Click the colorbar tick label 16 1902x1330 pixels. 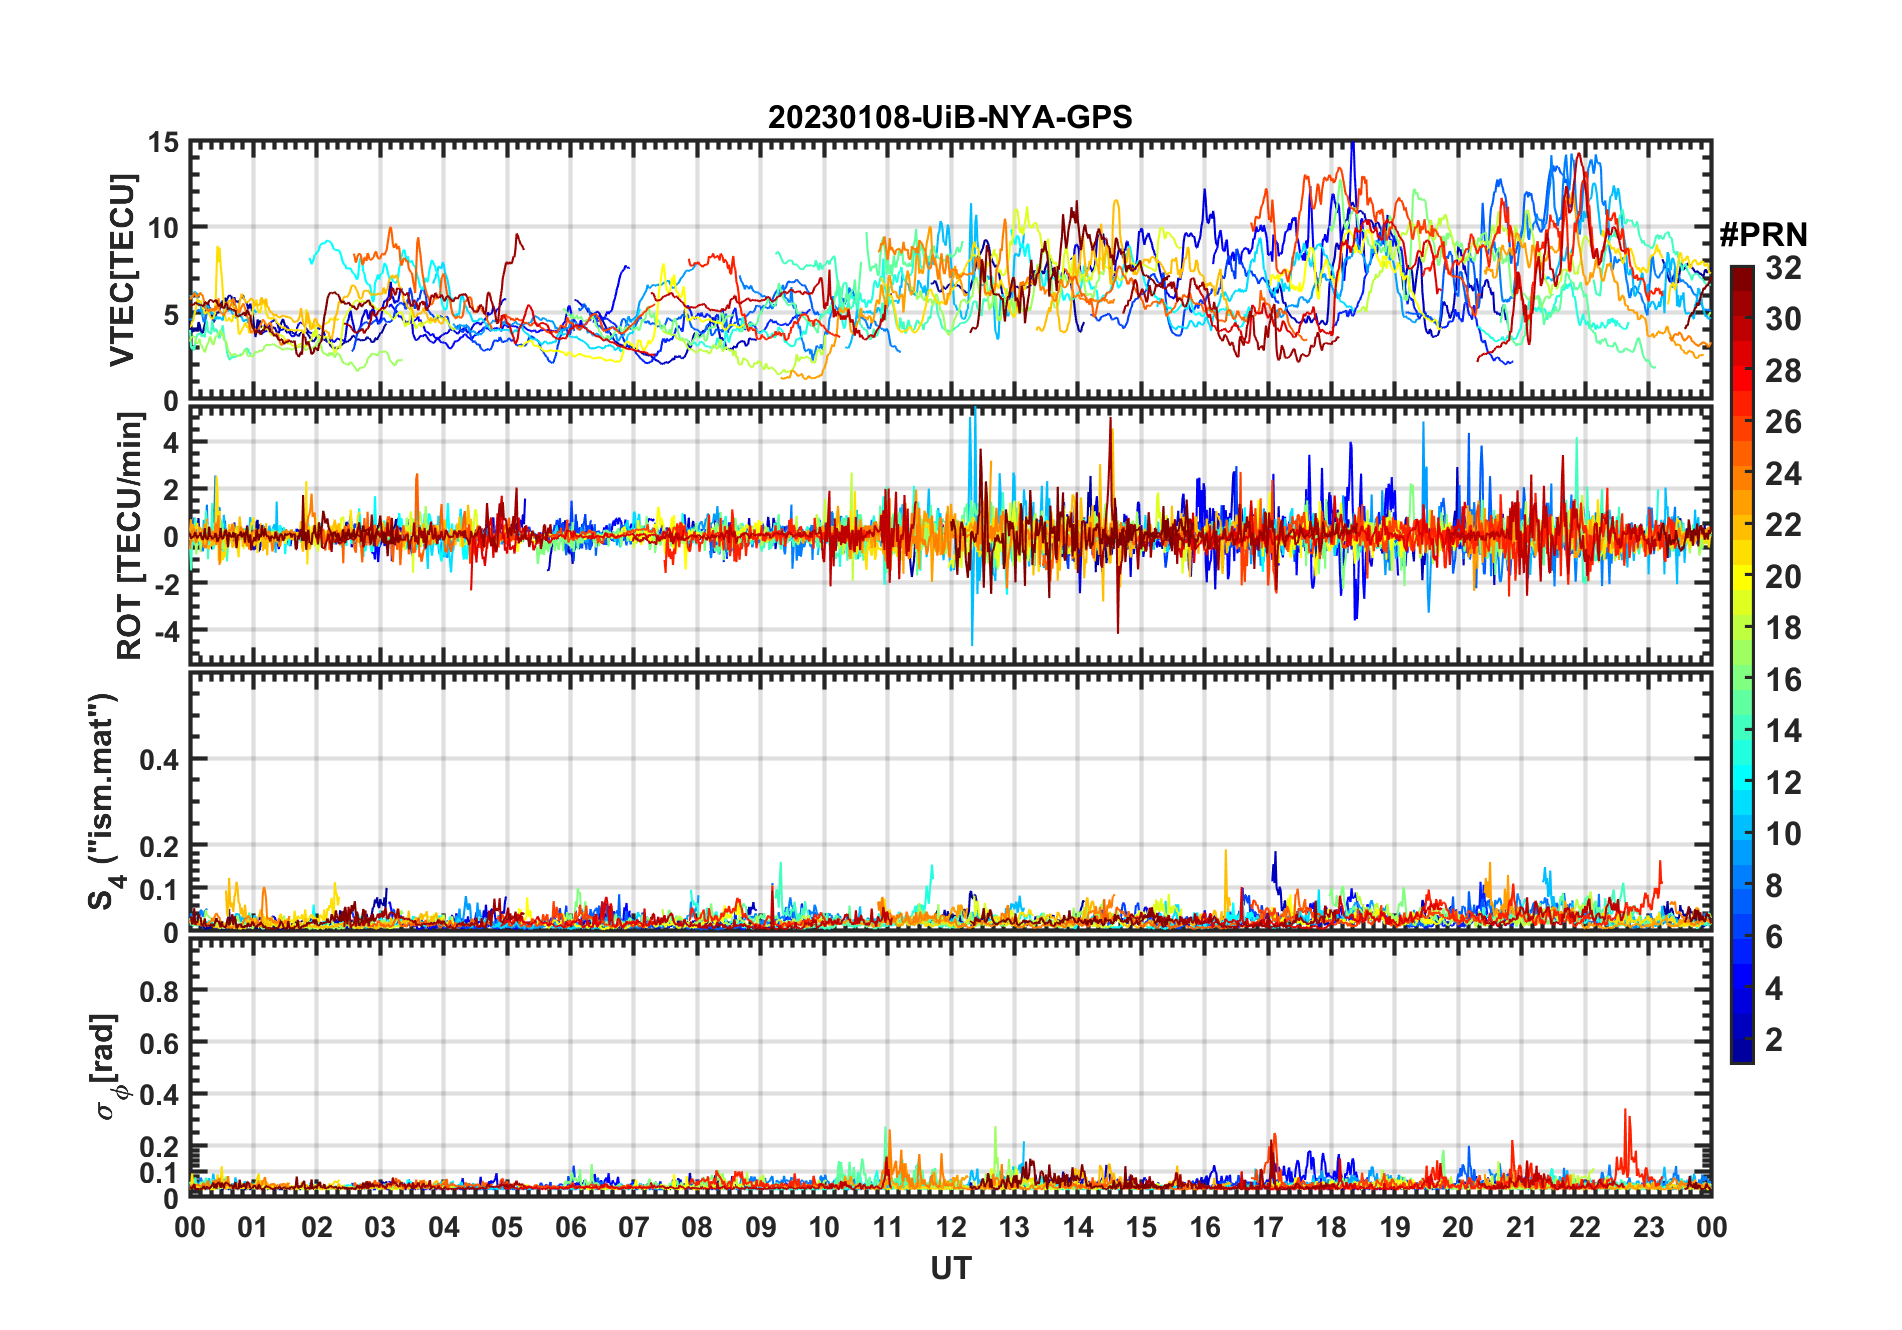[1783, 680]
